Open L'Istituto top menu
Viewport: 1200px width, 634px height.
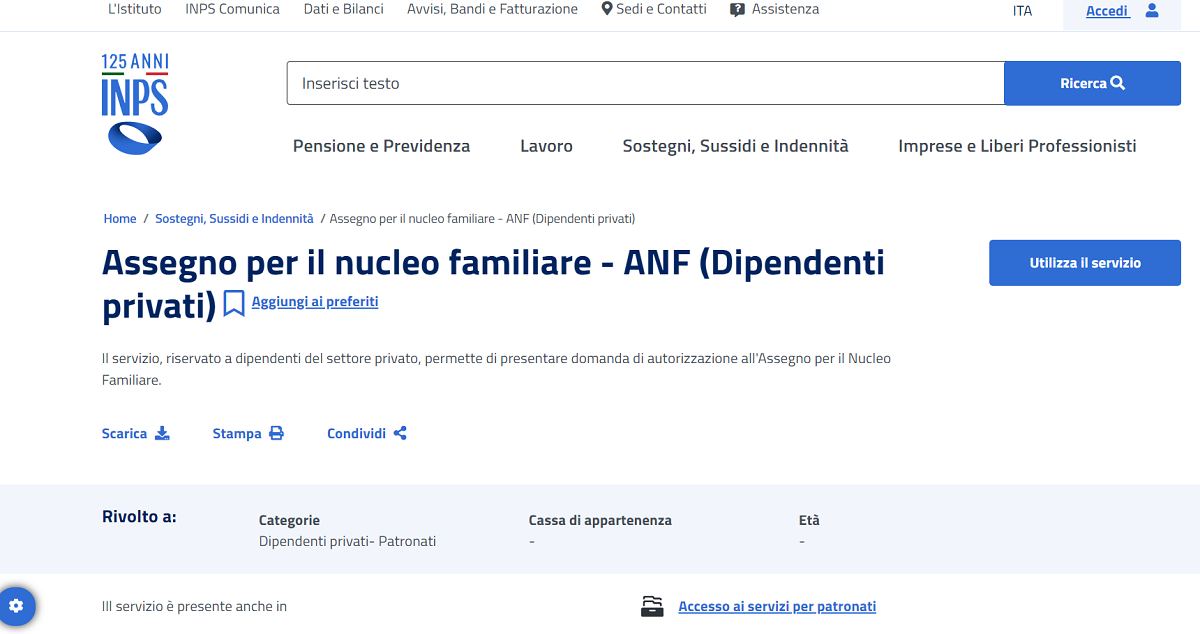[134, 9]
